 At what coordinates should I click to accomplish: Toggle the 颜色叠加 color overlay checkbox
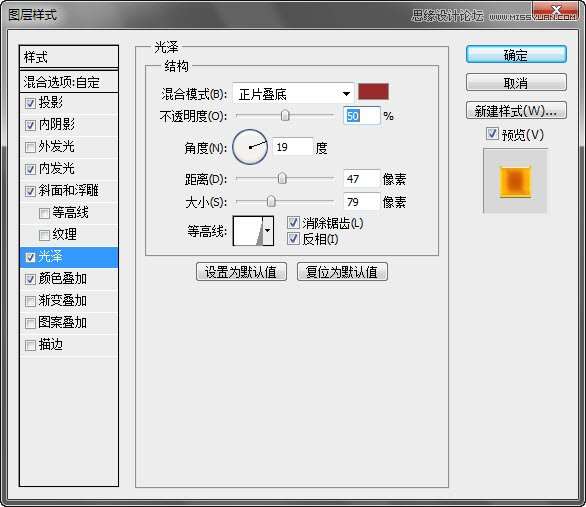(30, 279)
